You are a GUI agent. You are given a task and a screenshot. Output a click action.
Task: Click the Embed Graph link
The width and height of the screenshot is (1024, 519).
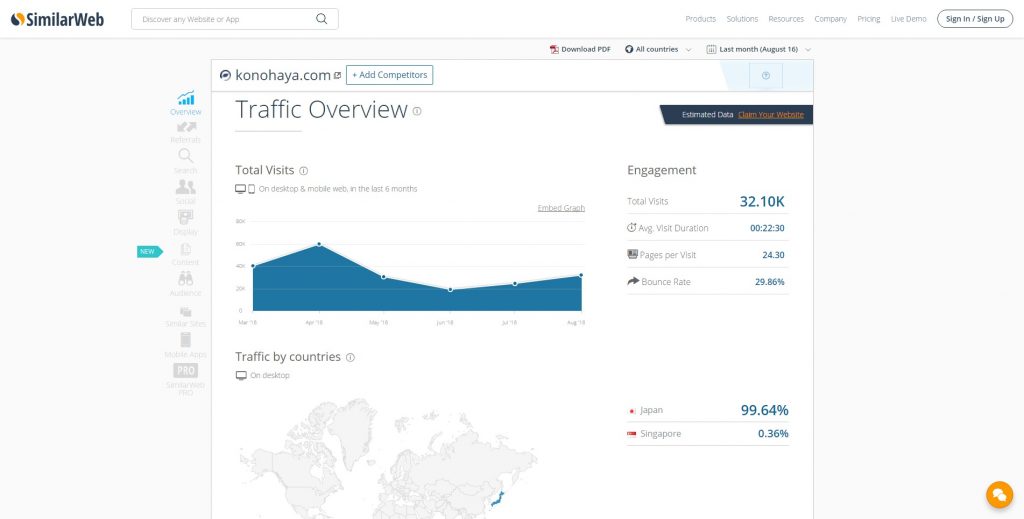(561, 208)
